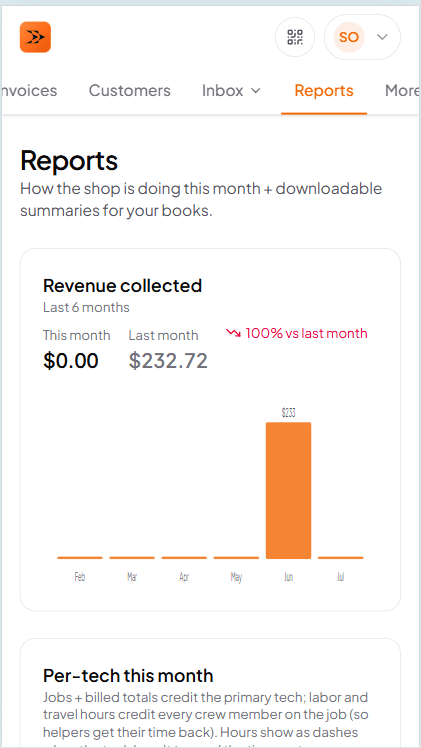Viewport: 421px width, 748px height.
Task: Expand the account menu chevron
Action: pos(382,37)
